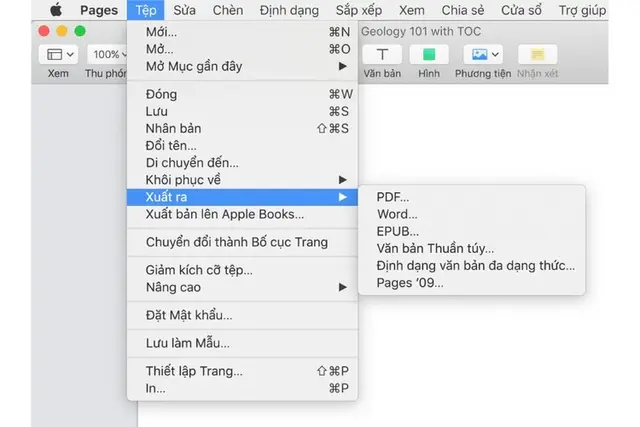Image resolution: width=640 pixels, height=427 pixels.
Task: Open the Pages app menu
Action: 99,10
